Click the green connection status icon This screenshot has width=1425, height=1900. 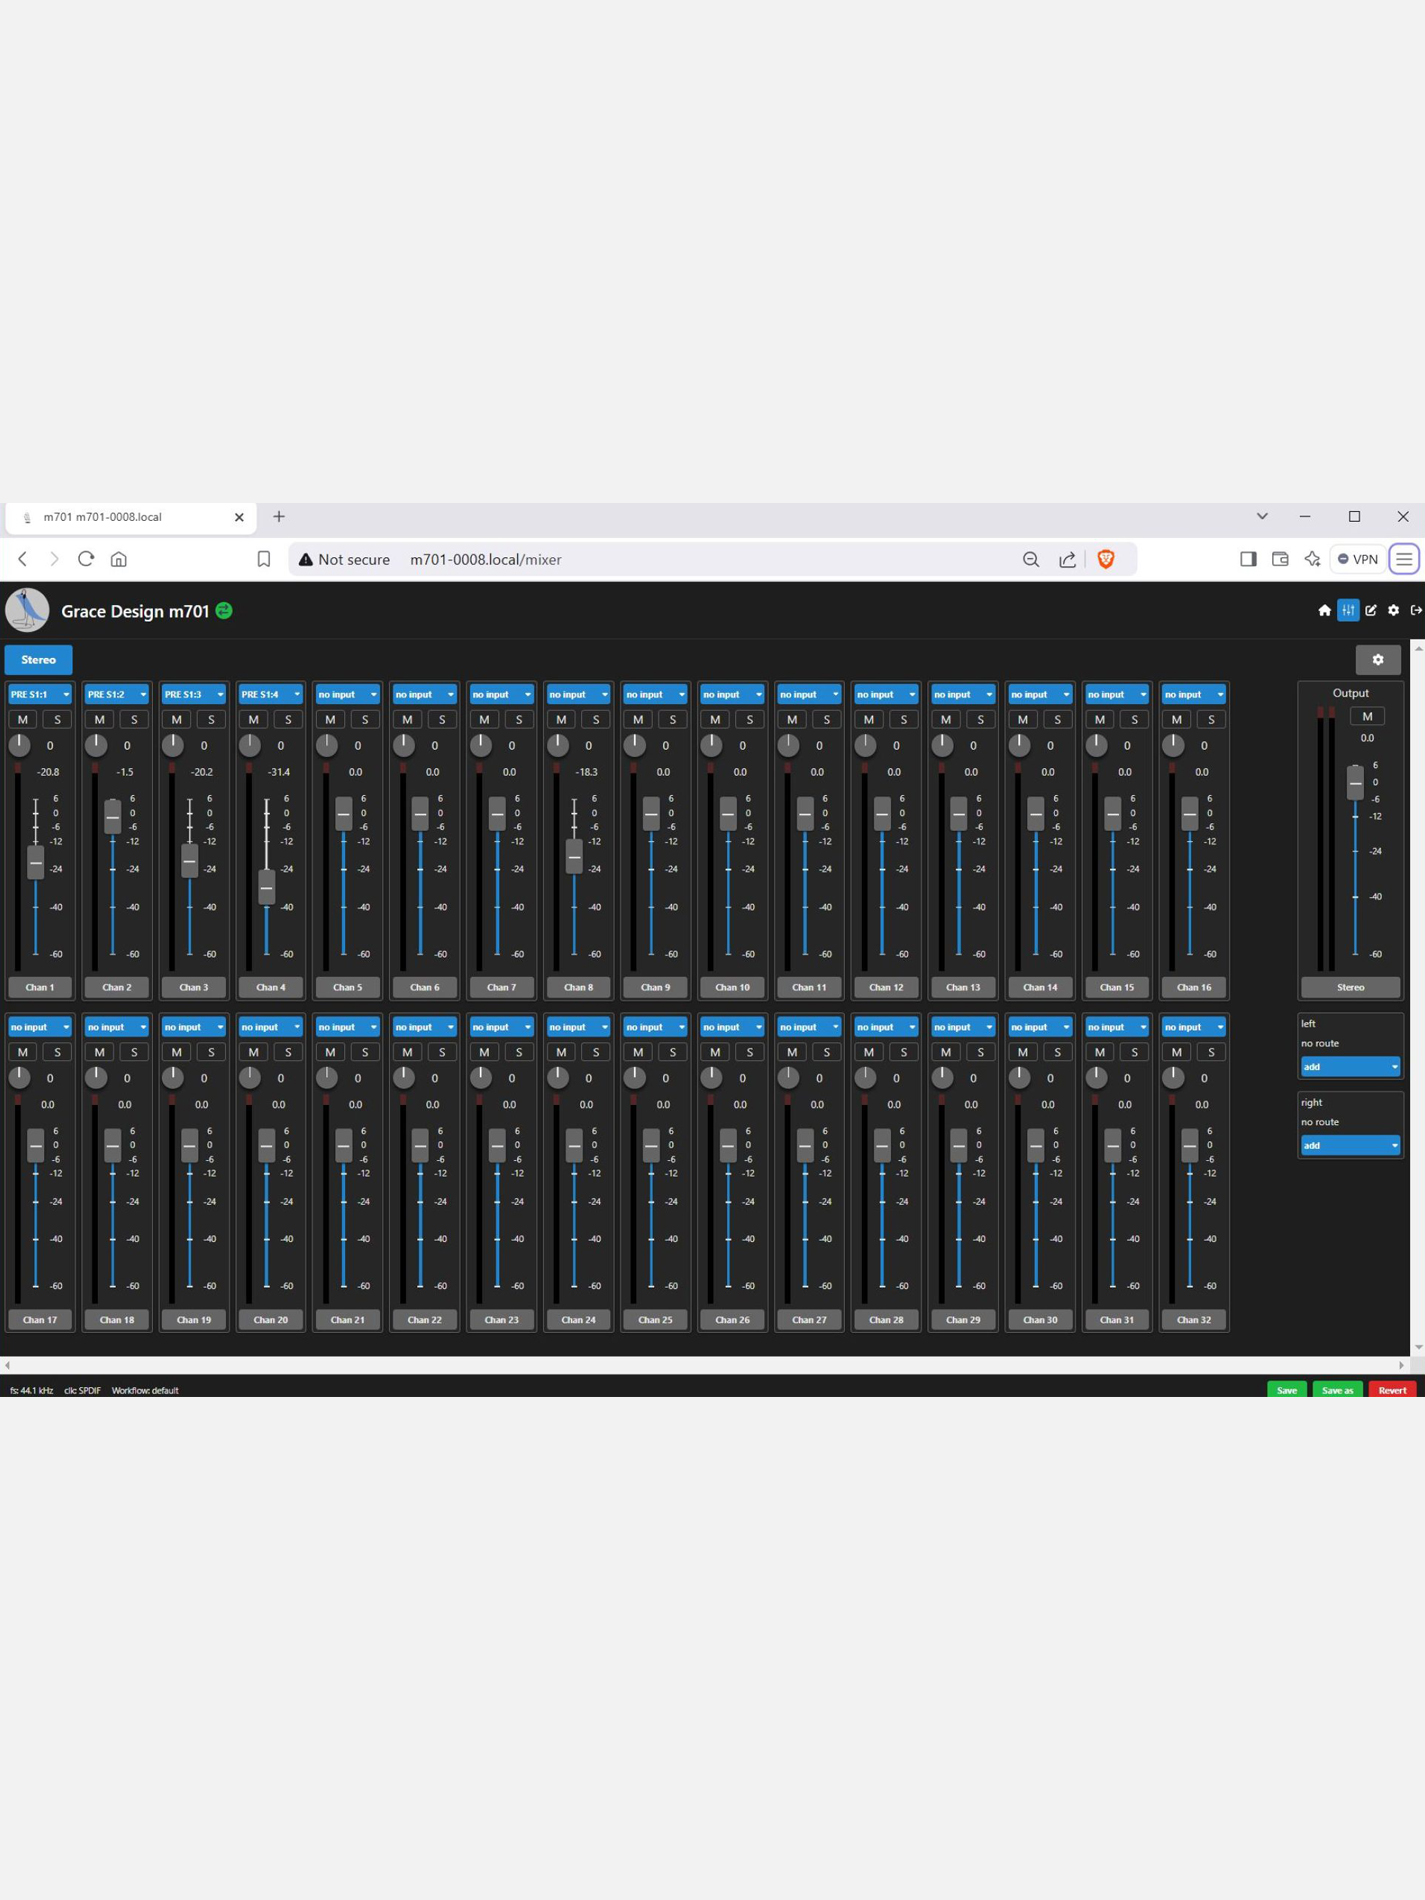click(224, 610)
